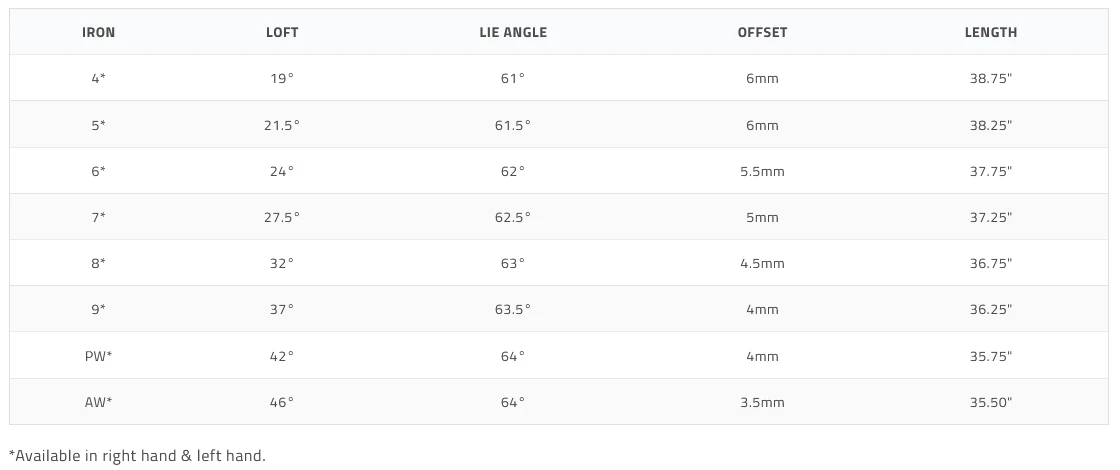Select the 63.5° lie angle cell
Screen dimensions: 1120x470
click(513, 310)
